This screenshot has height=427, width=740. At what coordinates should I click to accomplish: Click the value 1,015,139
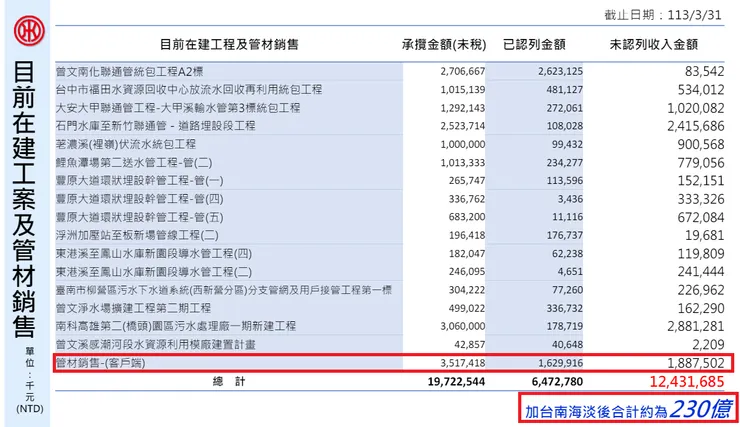pyautogui.click(x=462, y=90)
